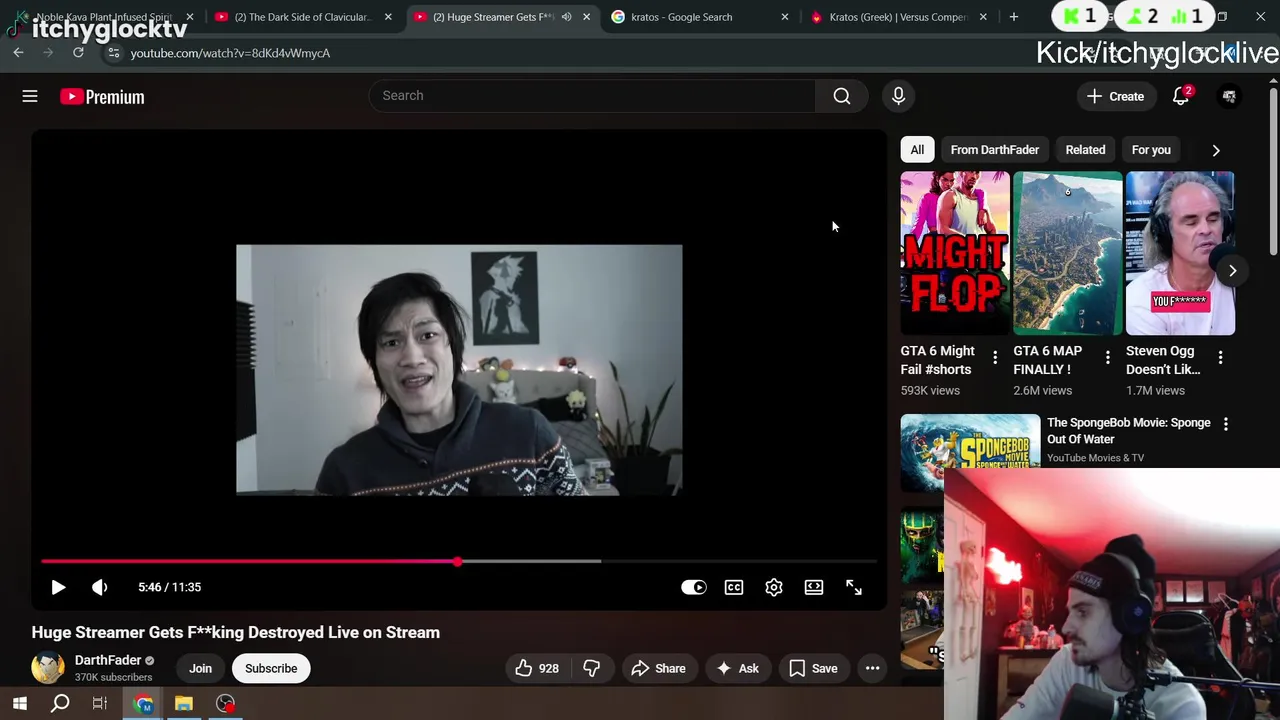
Task: Open Task View on taskbar
Action: click(100, 704)
